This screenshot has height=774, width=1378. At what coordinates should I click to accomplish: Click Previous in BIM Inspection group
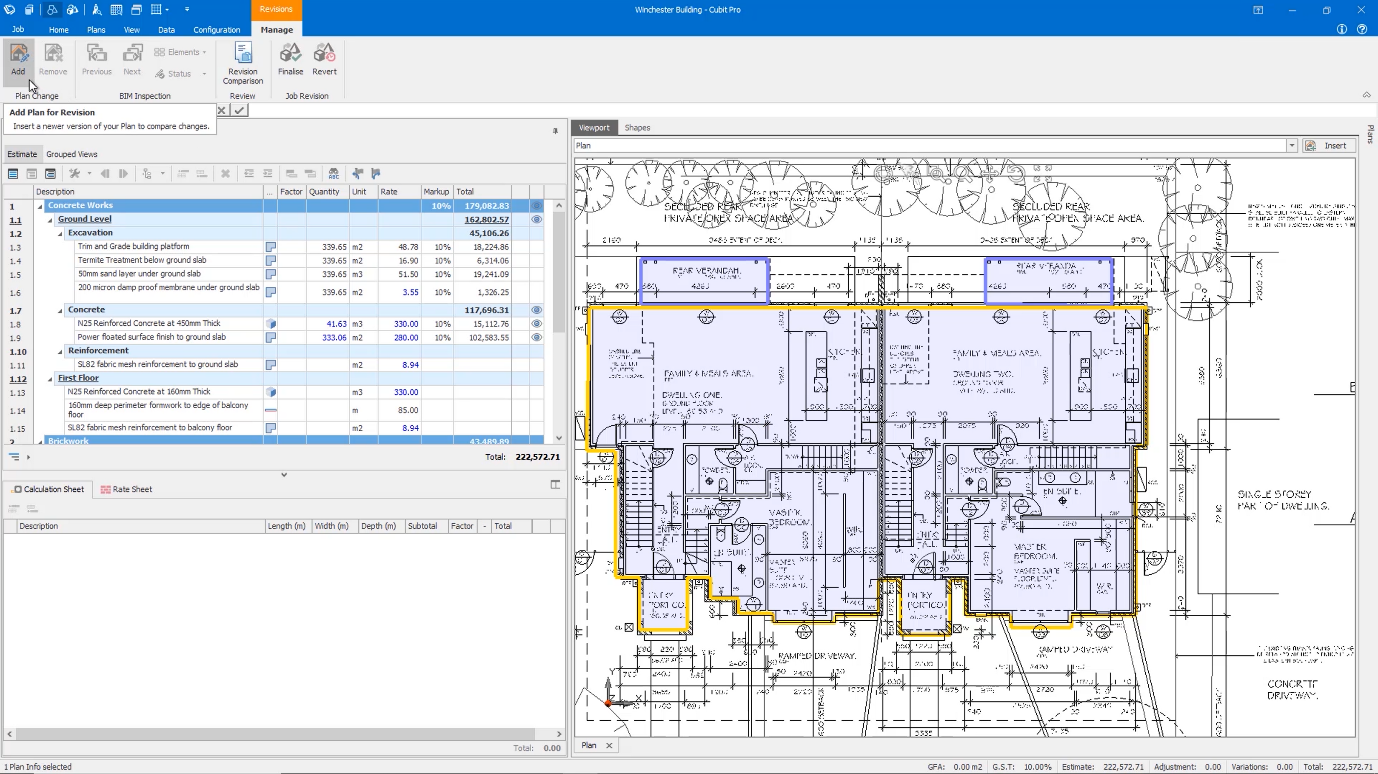click(96, 60)
